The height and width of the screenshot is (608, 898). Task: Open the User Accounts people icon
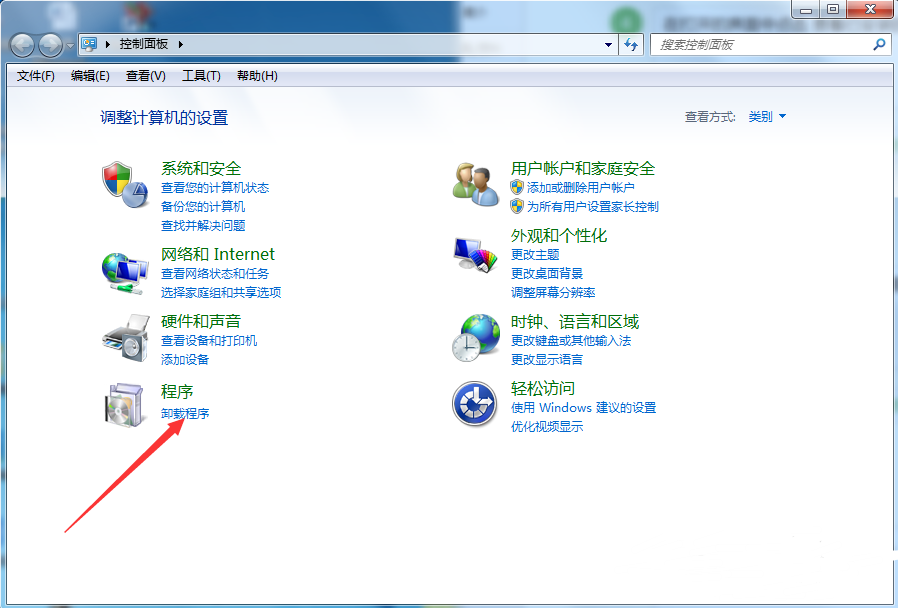click(475, 184)
